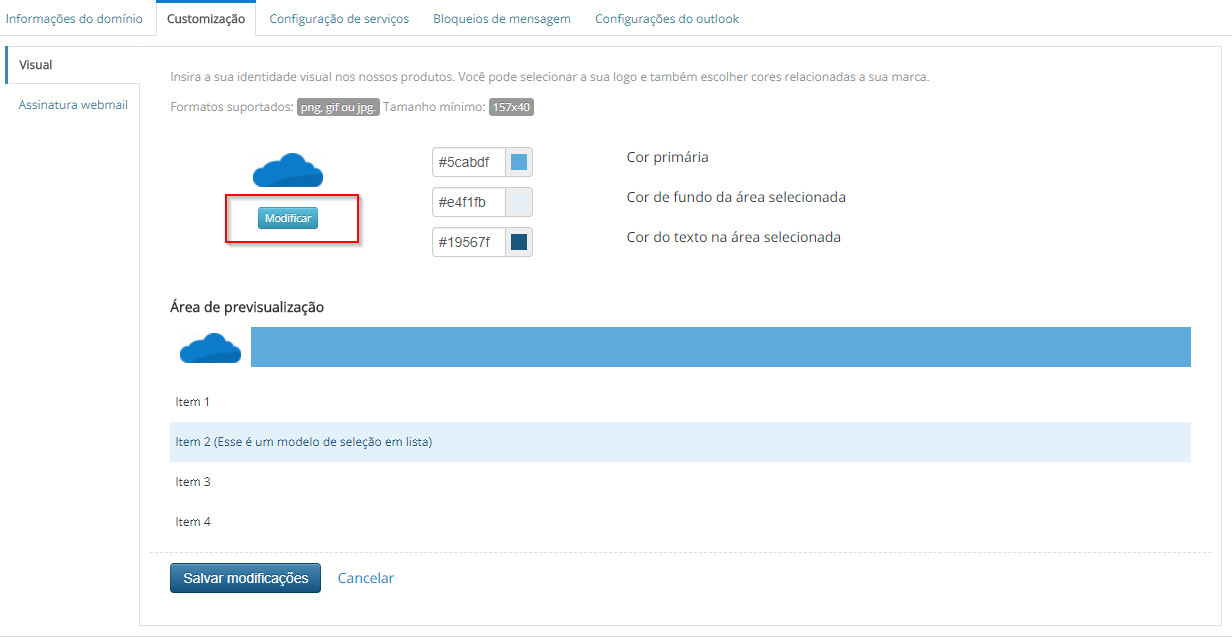Click the blue preview header bar
Image resolution: width=1232 pixels, height=638 pixels.
click(720, 347)
